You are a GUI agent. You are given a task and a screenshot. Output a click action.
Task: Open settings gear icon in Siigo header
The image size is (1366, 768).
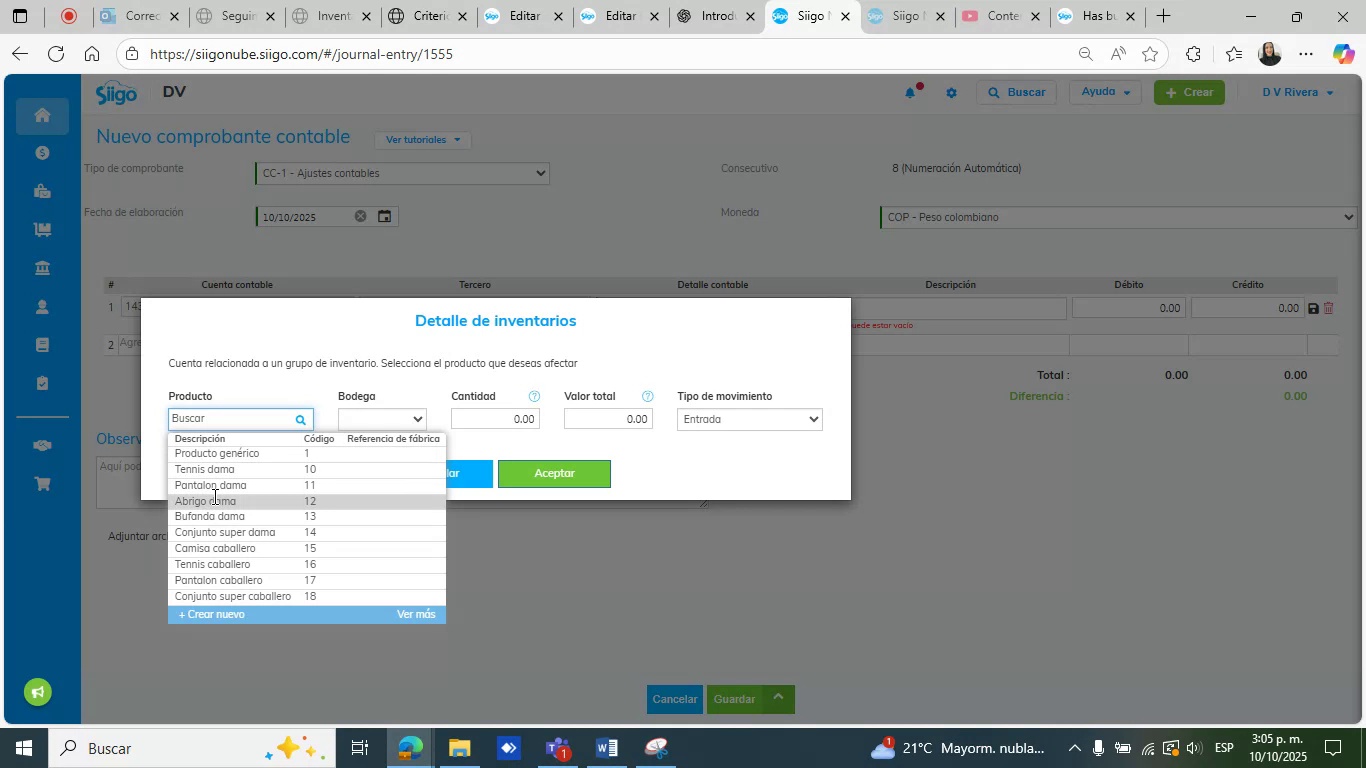coord(951,93)
